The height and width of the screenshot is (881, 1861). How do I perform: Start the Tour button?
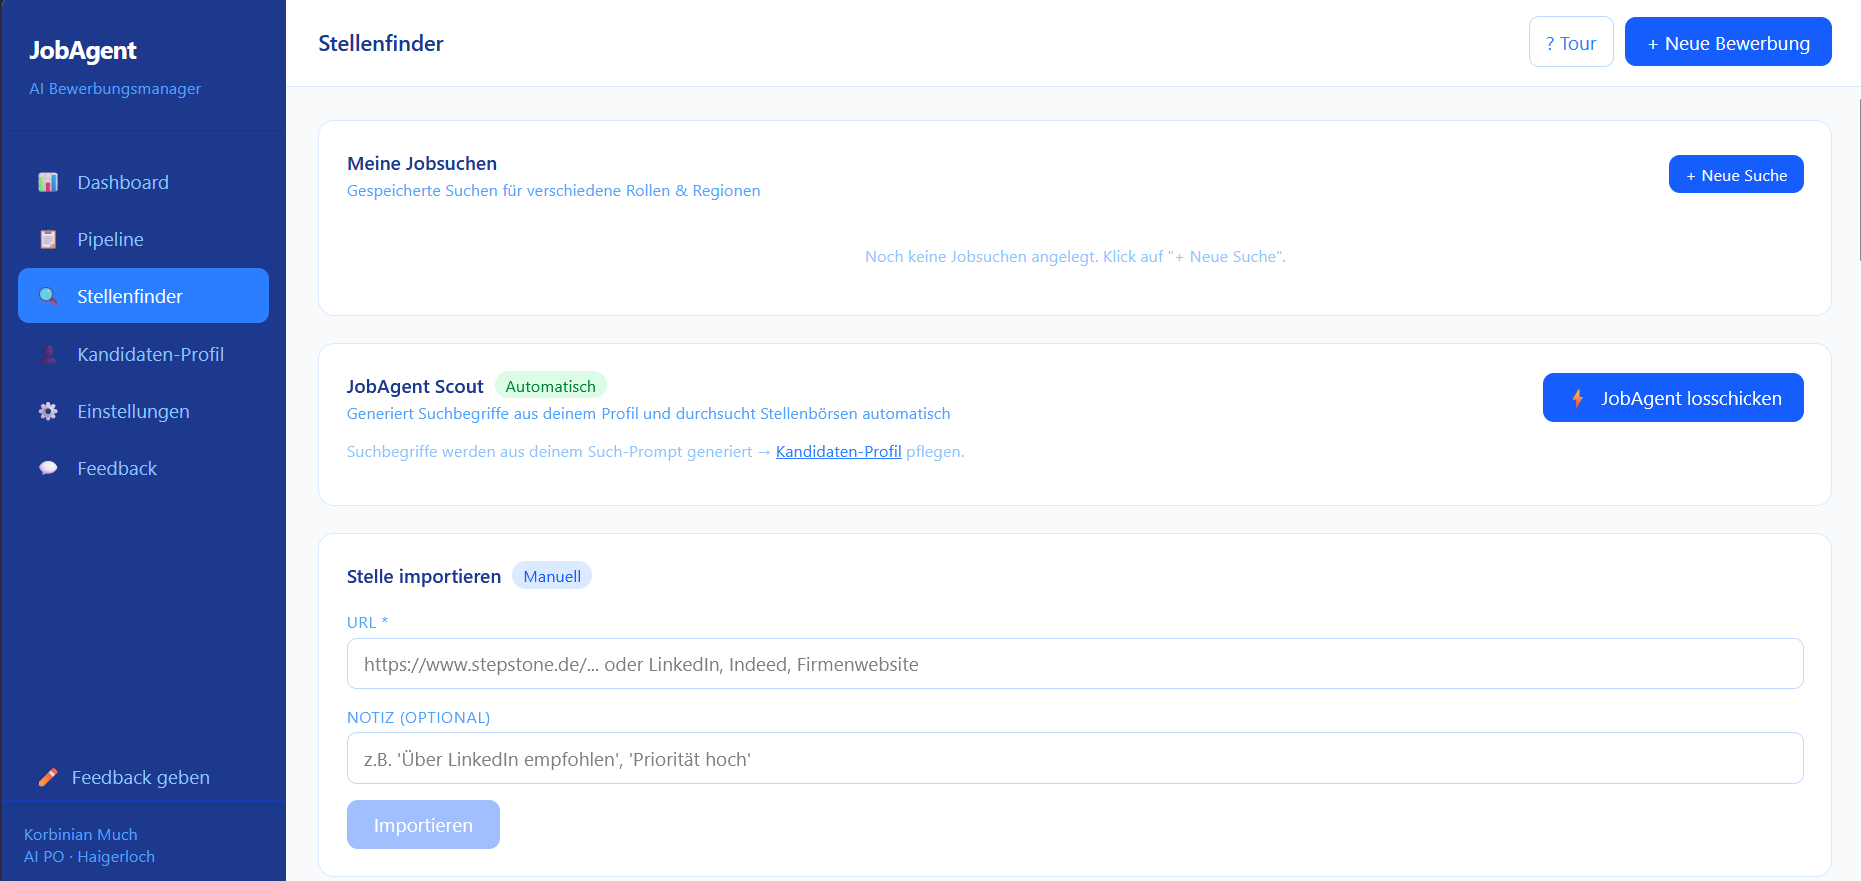1571,42
